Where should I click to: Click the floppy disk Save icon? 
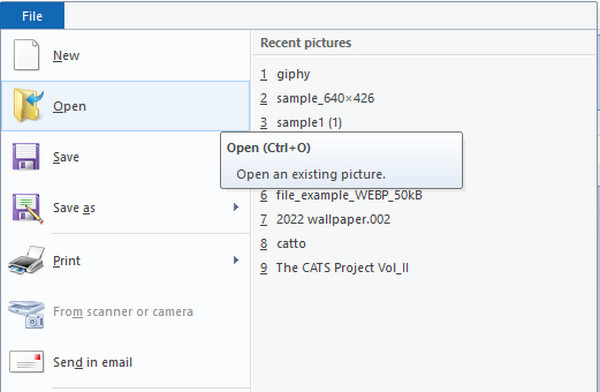pos(26,157)
